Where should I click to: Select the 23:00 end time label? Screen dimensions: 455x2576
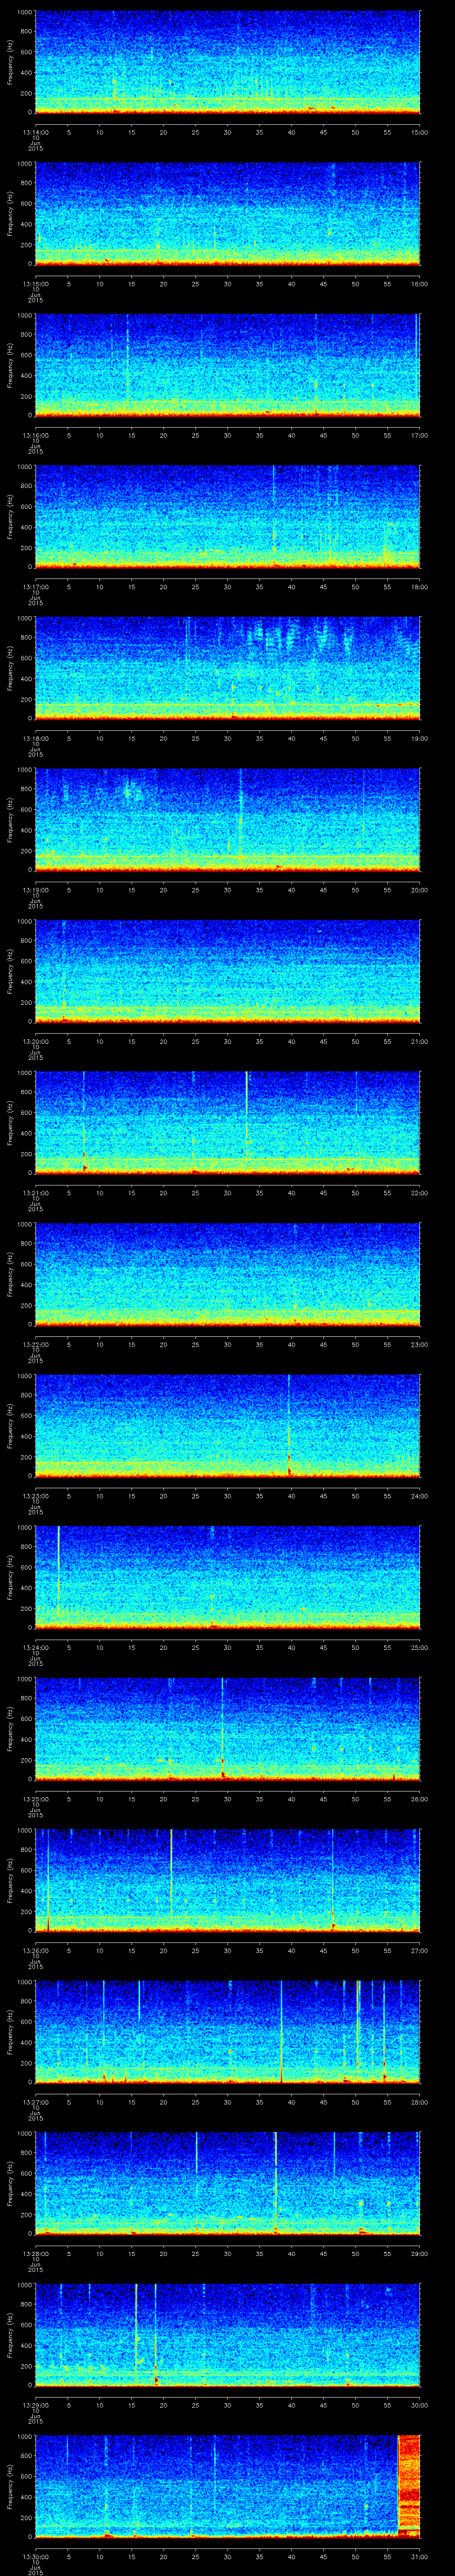coord(419,1344)
